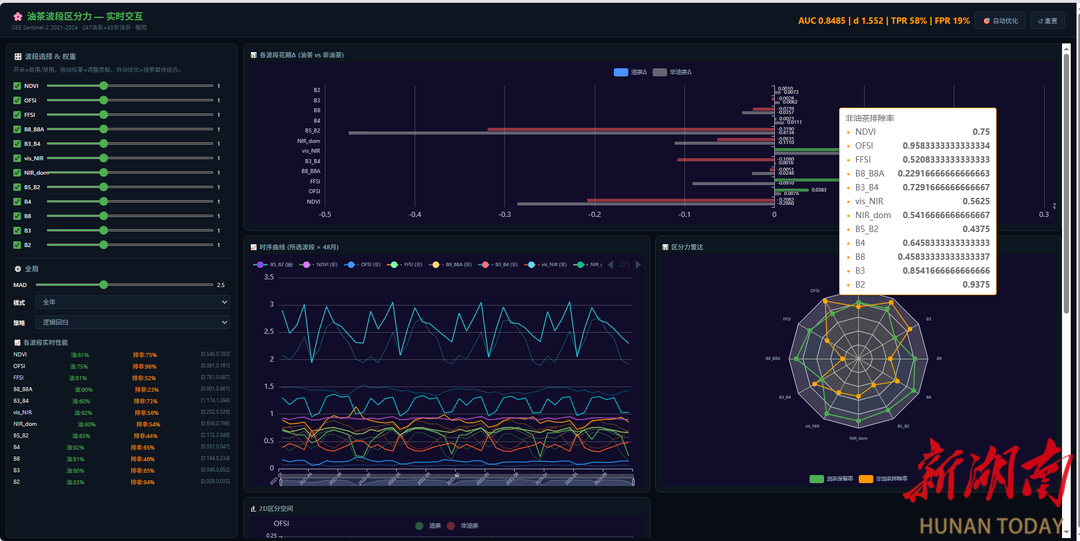Screen dimensions: 1080x541
Task: Disable the B5_B2 band checkbox
Action: (x=17, y=187)
